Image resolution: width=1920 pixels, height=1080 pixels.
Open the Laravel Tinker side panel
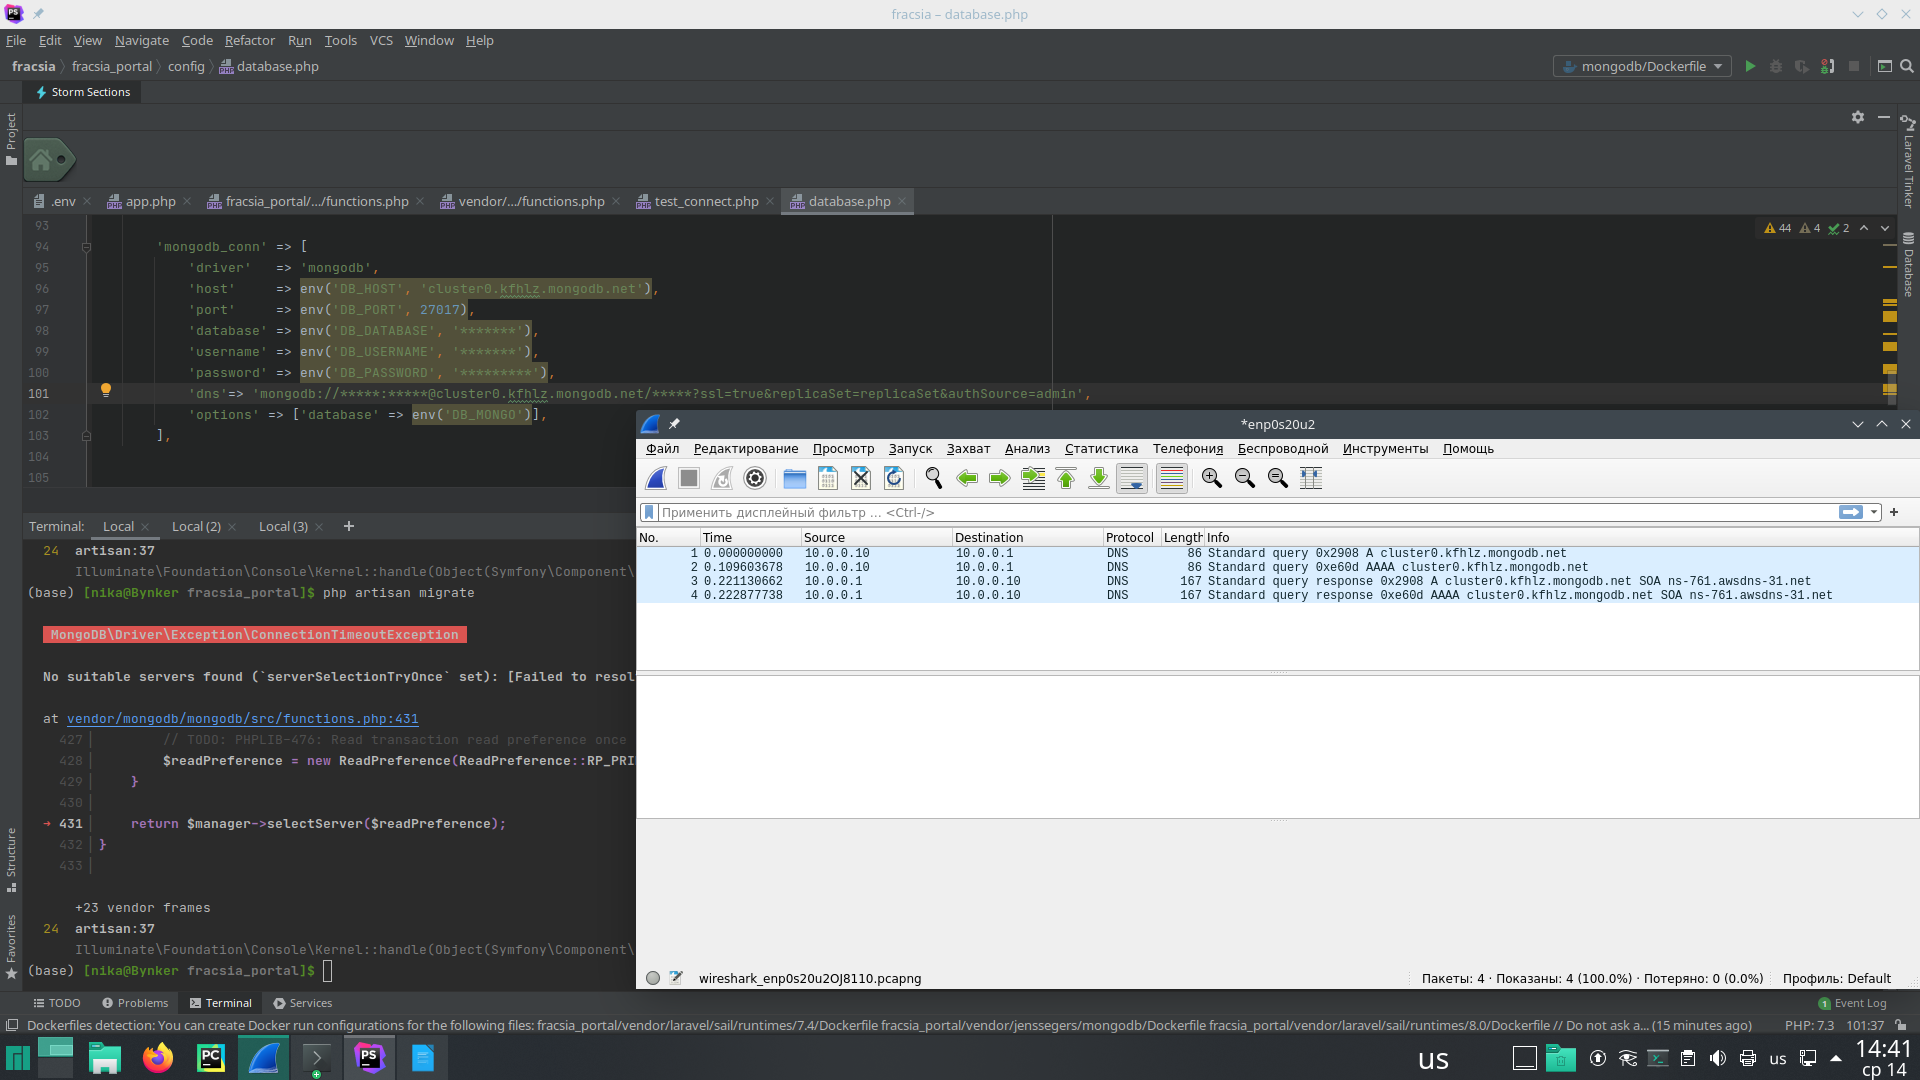click(x=1908, y=163)
